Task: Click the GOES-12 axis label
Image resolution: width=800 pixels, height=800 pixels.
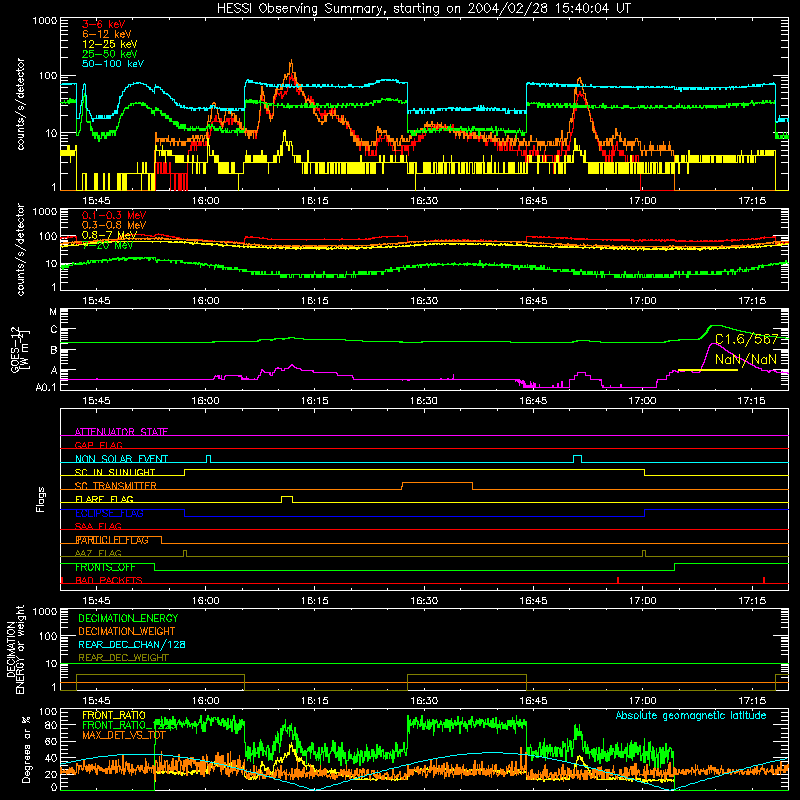Action: pyautogui.click(x=20, y=349)
